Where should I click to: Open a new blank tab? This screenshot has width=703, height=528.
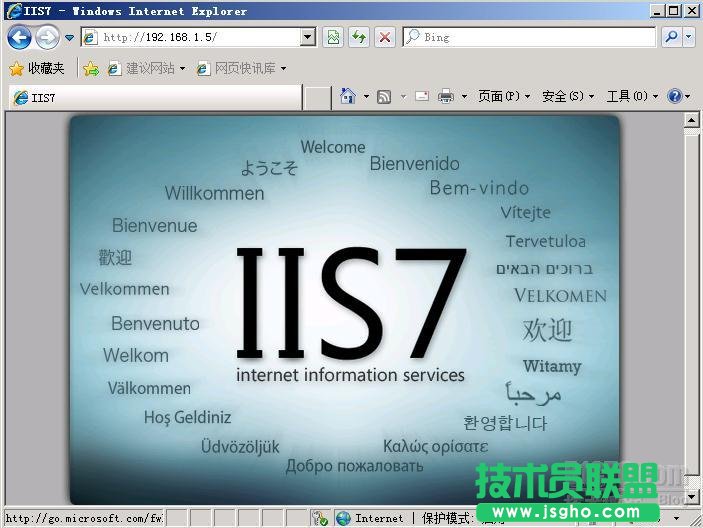click(317, 98)
